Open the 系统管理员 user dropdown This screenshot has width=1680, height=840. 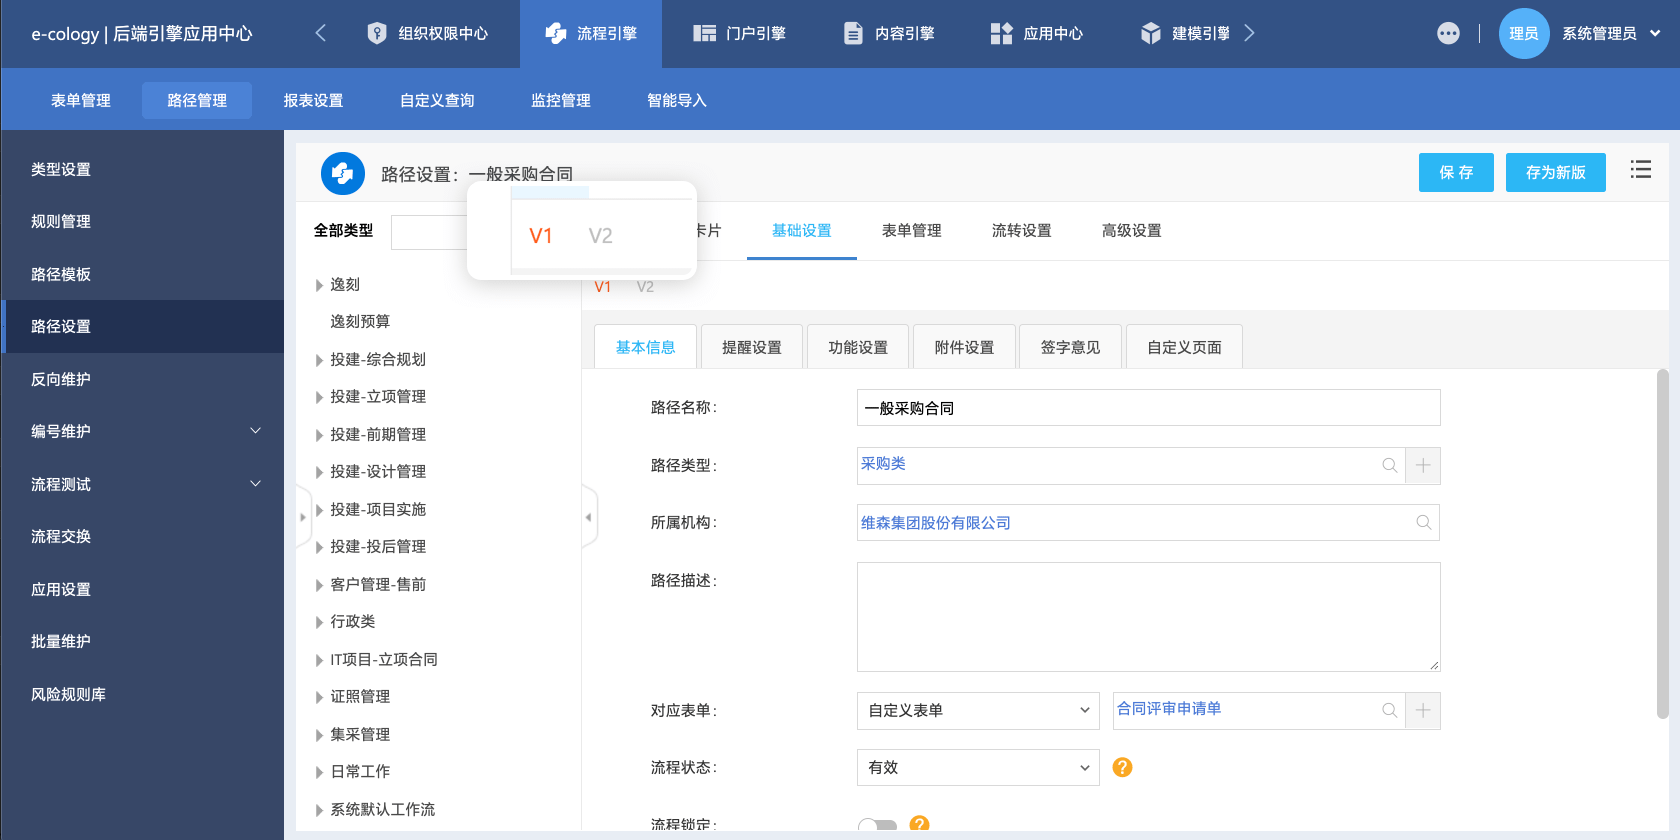click(x=1612, y=33)
